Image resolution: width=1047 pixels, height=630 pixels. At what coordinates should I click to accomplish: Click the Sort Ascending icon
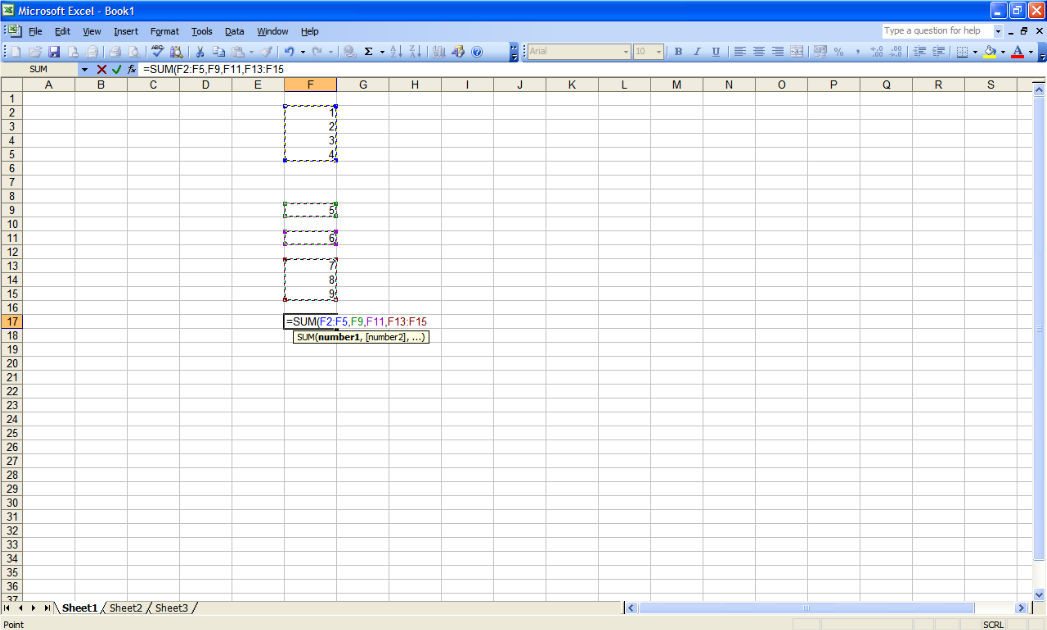(396, 51)
